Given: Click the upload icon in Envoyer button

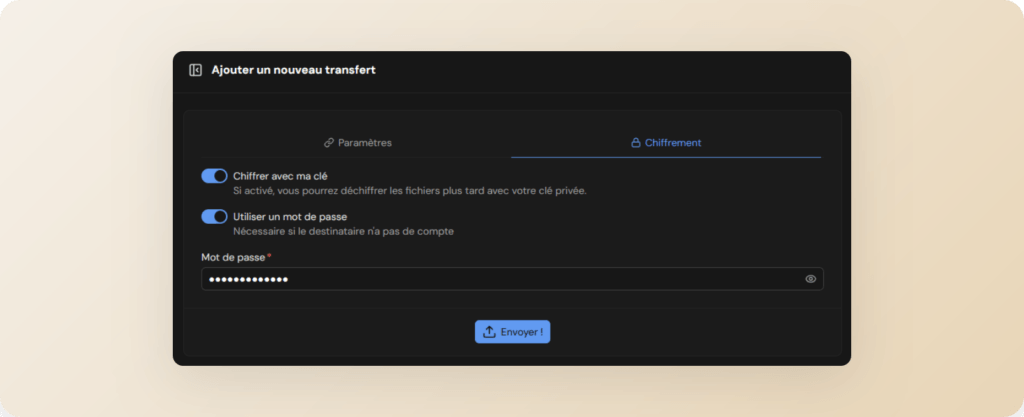Looking at the screenshot, I should [489, 332].
